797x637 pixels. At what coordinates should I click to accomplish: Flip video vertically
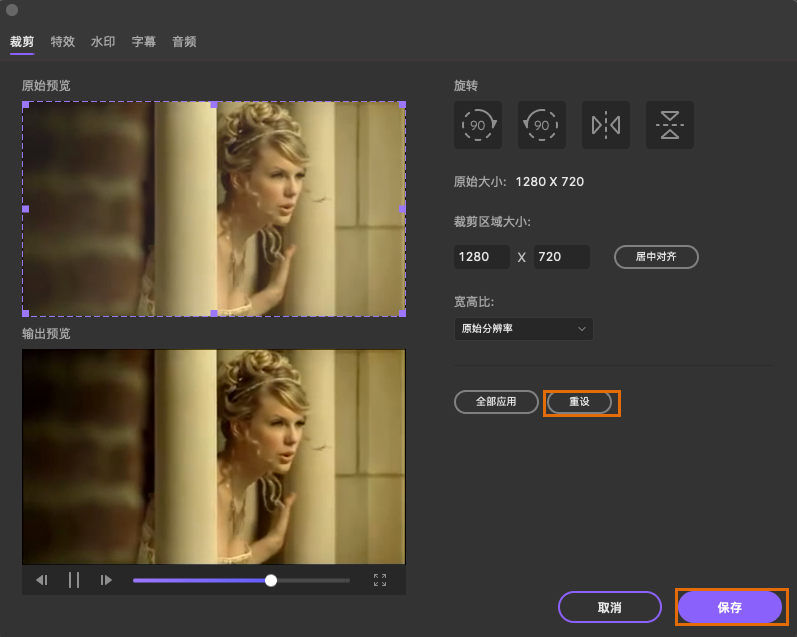pyautogui.click(x=669, y=125)
